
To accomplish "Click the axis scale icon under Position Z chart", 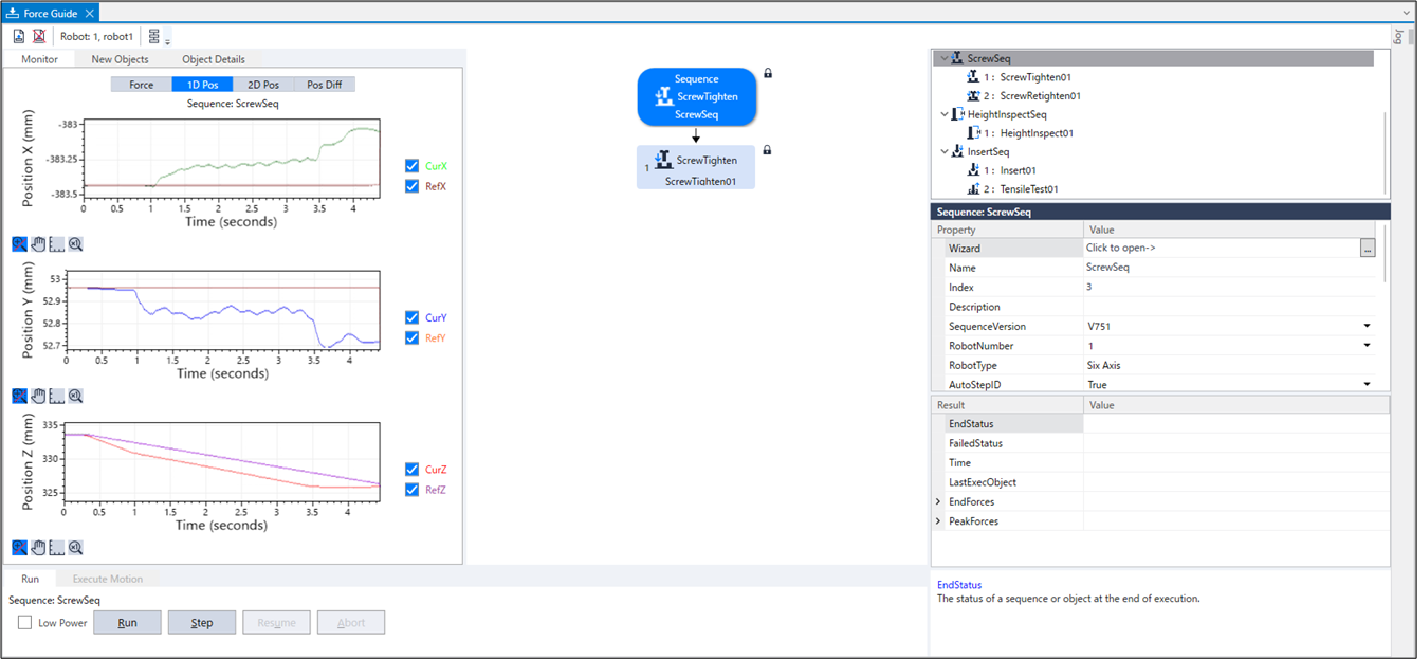I will click(x=57, y=547).
